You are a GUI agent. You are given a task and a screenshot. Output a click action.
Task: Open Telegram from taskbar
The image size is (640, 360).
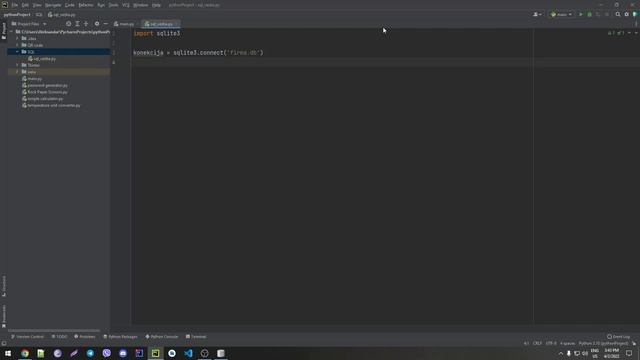[x=90, y=353]
